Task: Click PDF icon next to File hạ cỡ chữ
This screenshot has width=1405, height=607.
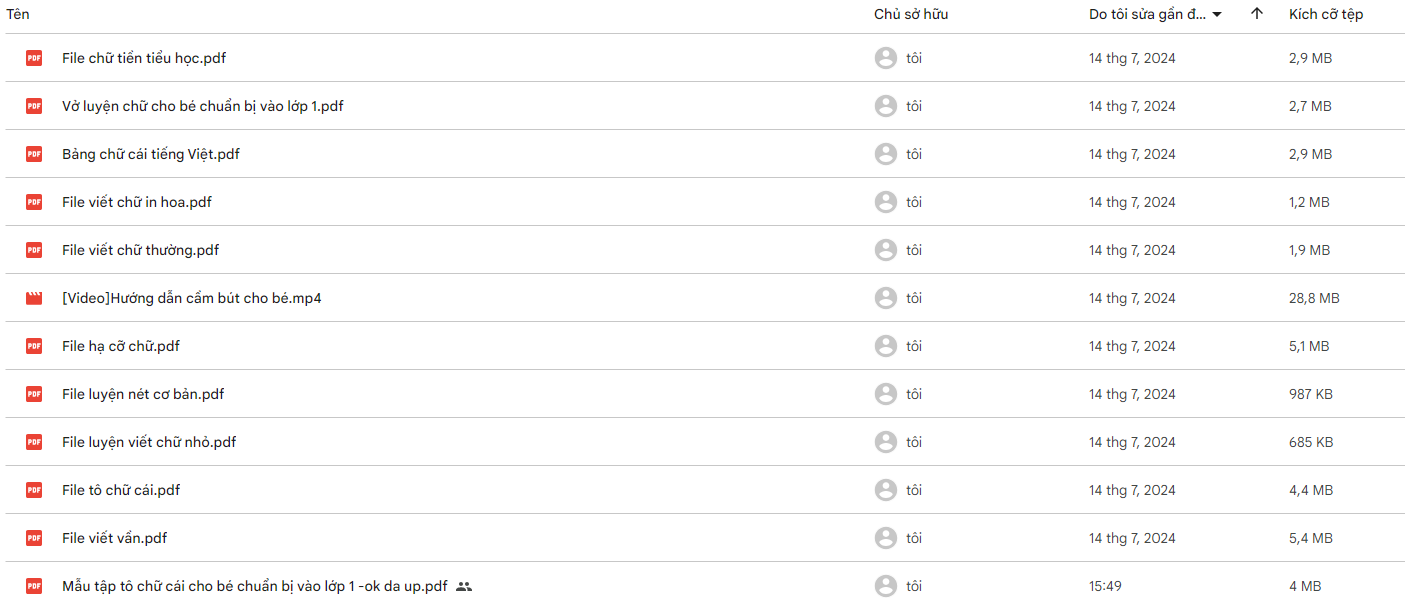Action: pos(34,346)
